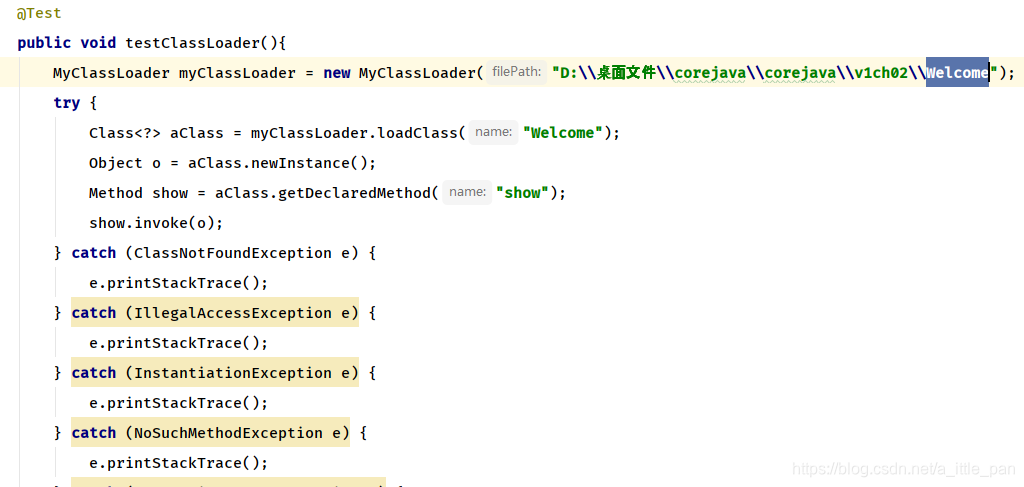1024x487 pixels.
Task: Click the selected Welcome text in file path
Action: tap(957, 72)
